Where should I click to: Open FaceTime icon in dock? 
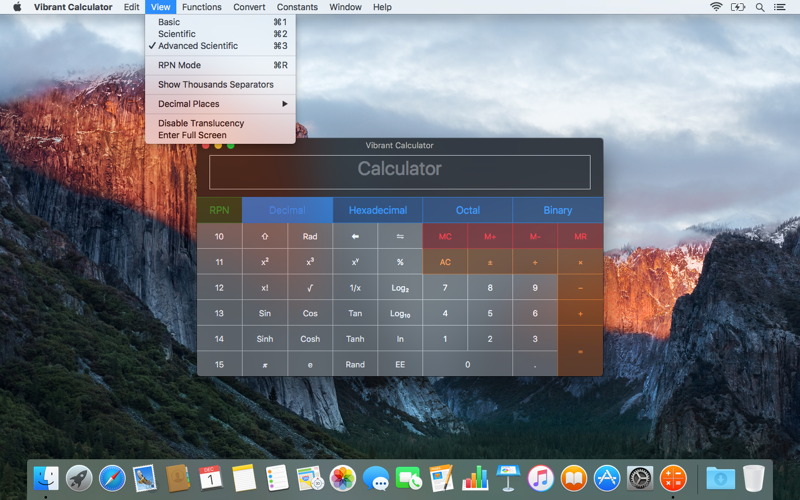click(409, 479)
